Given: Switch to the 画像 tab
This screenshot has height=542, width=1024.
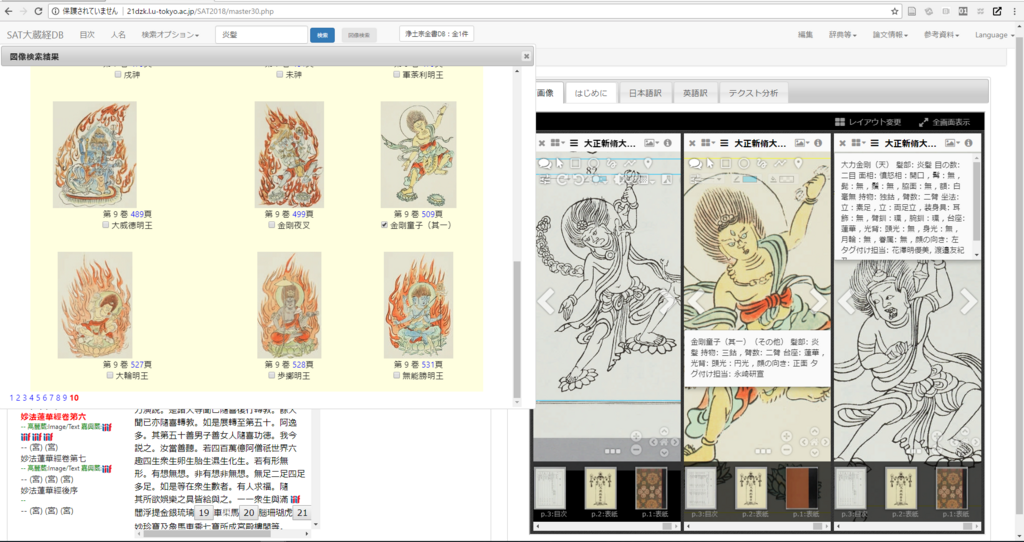Looking at the screenshot, I should [546, 93].
